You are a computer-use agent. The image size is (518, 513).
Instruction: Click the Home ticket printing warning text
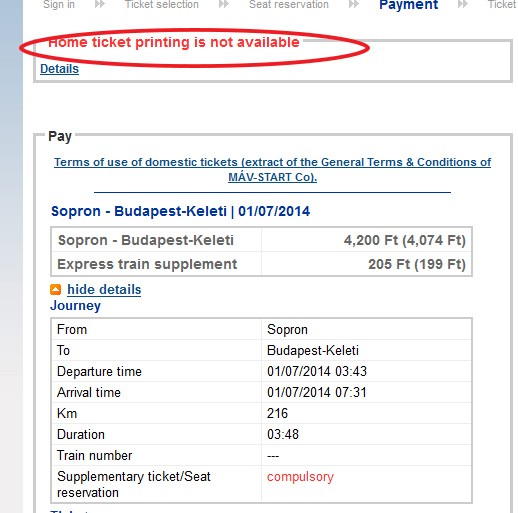click(174, 42)
